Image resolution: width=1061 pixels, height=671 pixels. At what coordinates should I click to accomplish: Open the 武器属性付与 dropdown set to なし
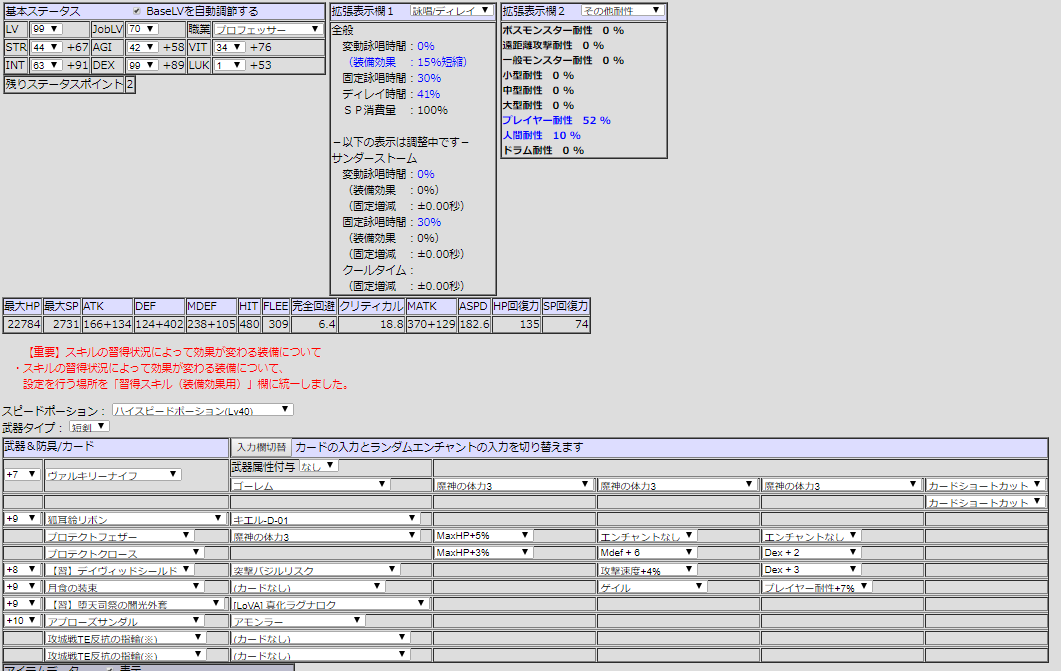[318, 466]
